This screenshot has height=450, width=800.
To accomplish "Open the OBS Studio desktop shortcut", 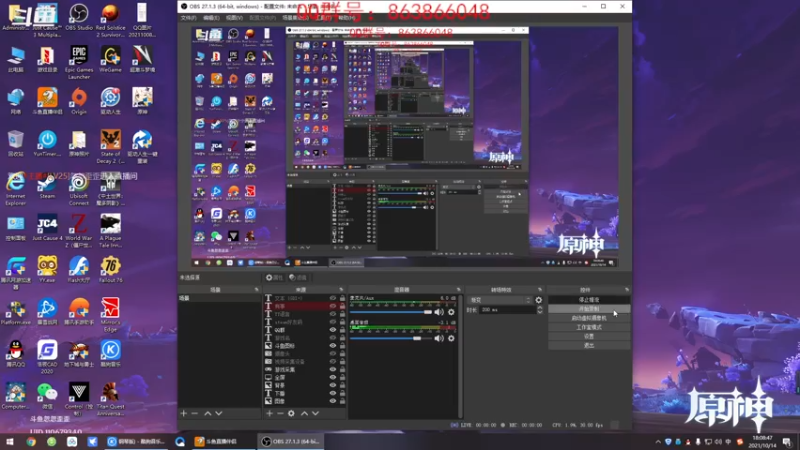I will tap(79, 18).
